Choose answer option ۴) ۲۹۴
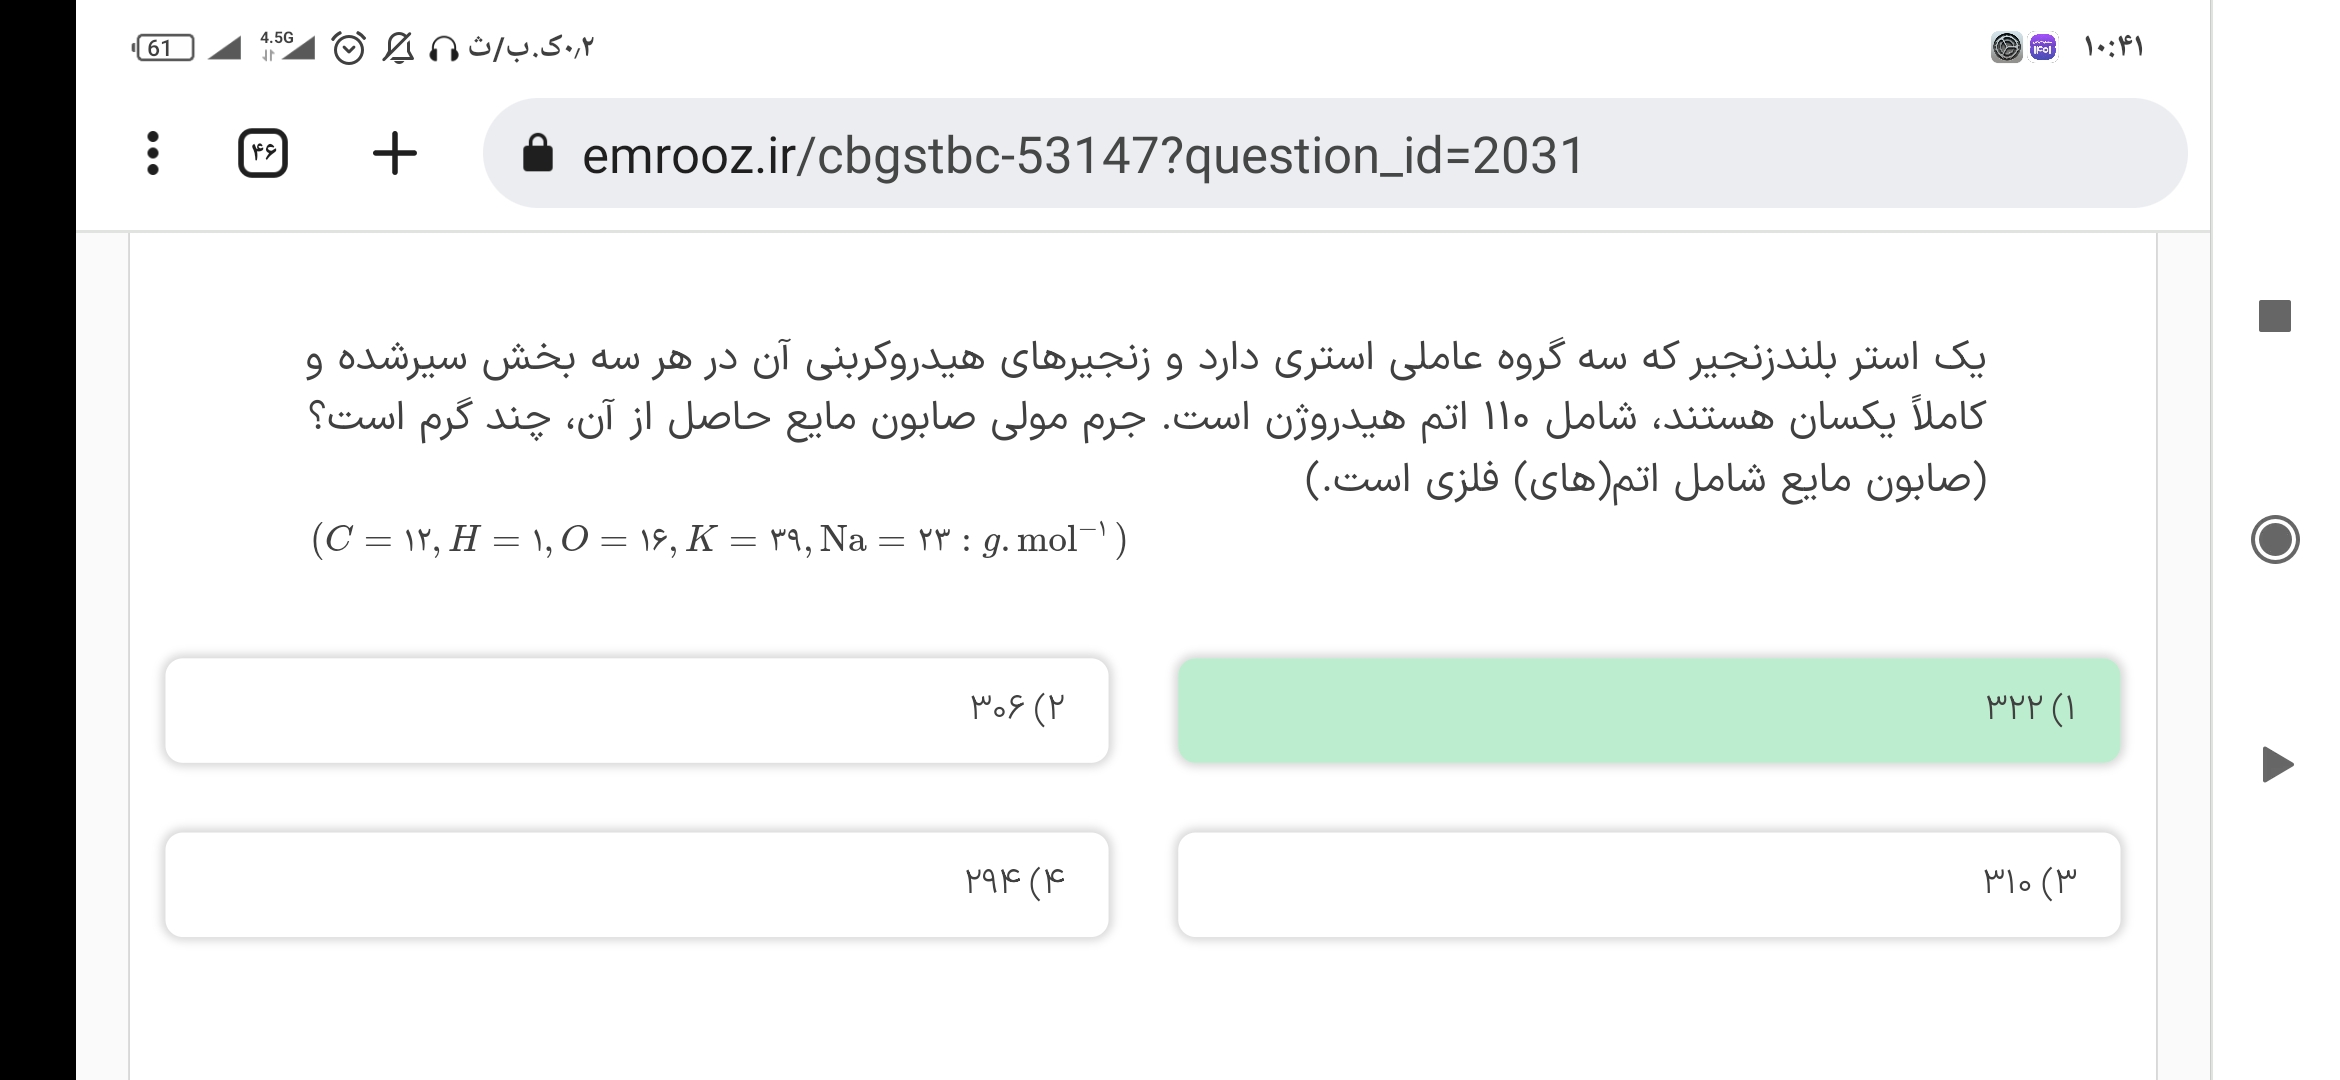The height and width of the screenshot is (1080, 2340). [637, 885]
